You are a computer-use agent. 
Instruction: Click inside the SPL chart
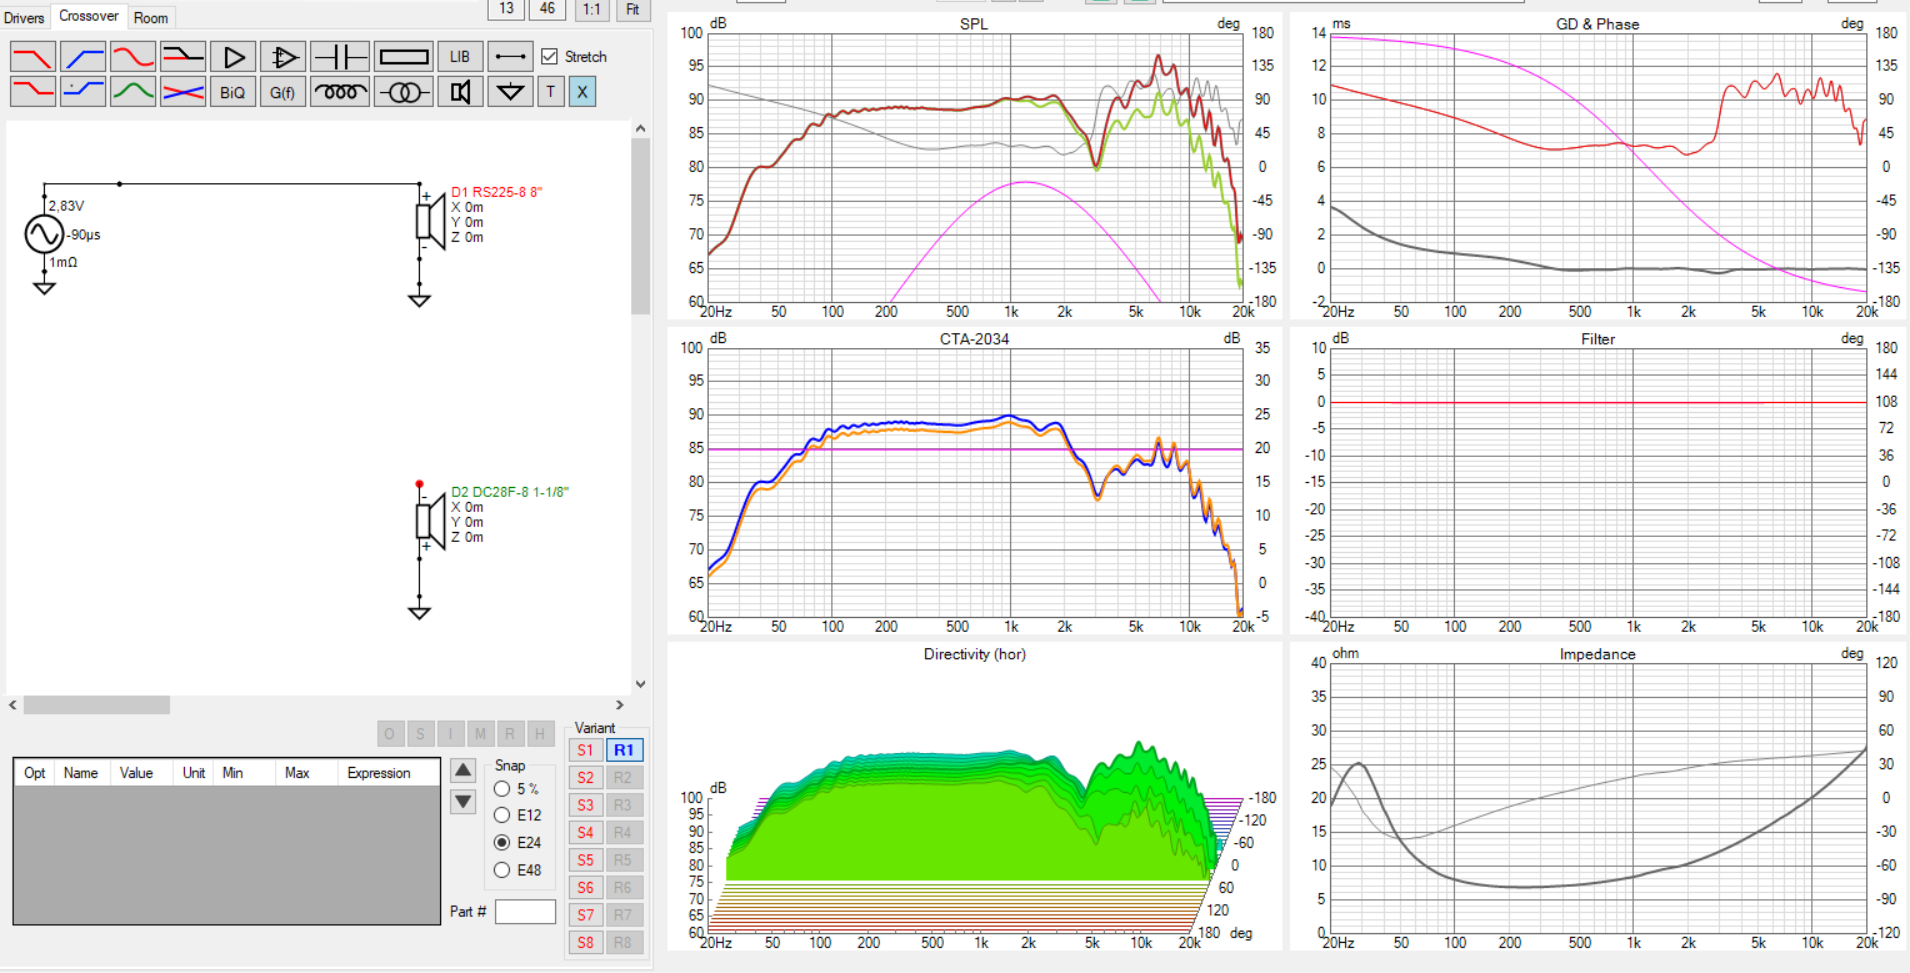click(x=975, y=168)
